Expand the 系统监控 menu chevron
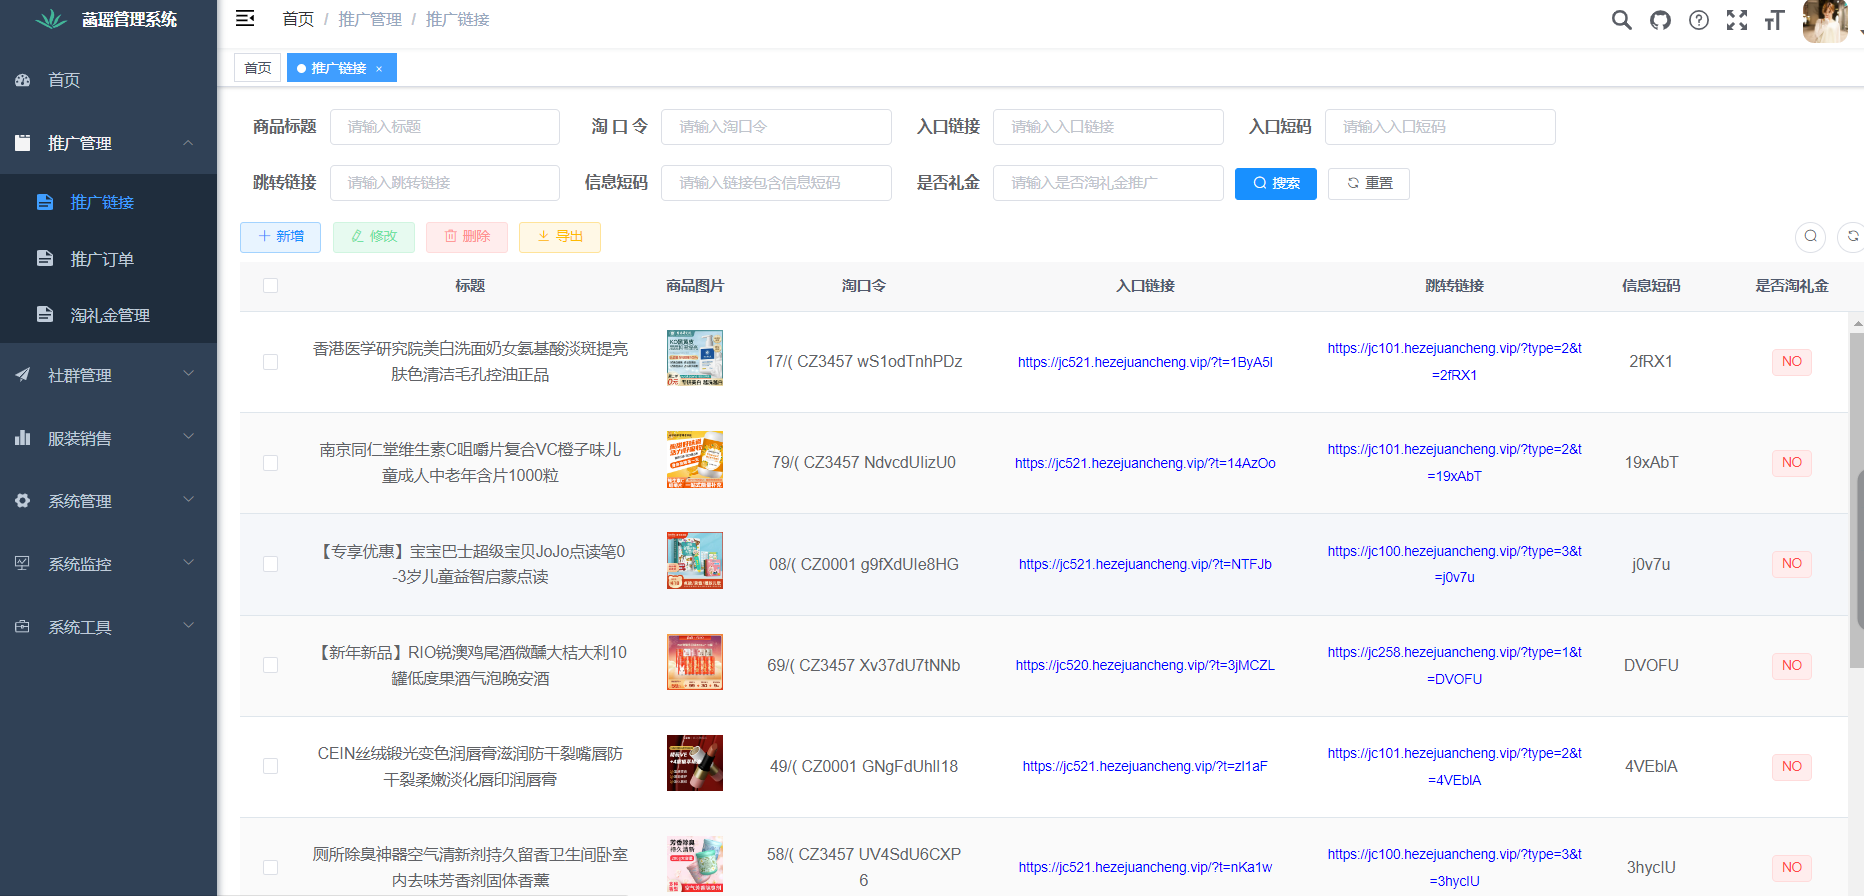 pyautogui.click(x=188, y=563)
